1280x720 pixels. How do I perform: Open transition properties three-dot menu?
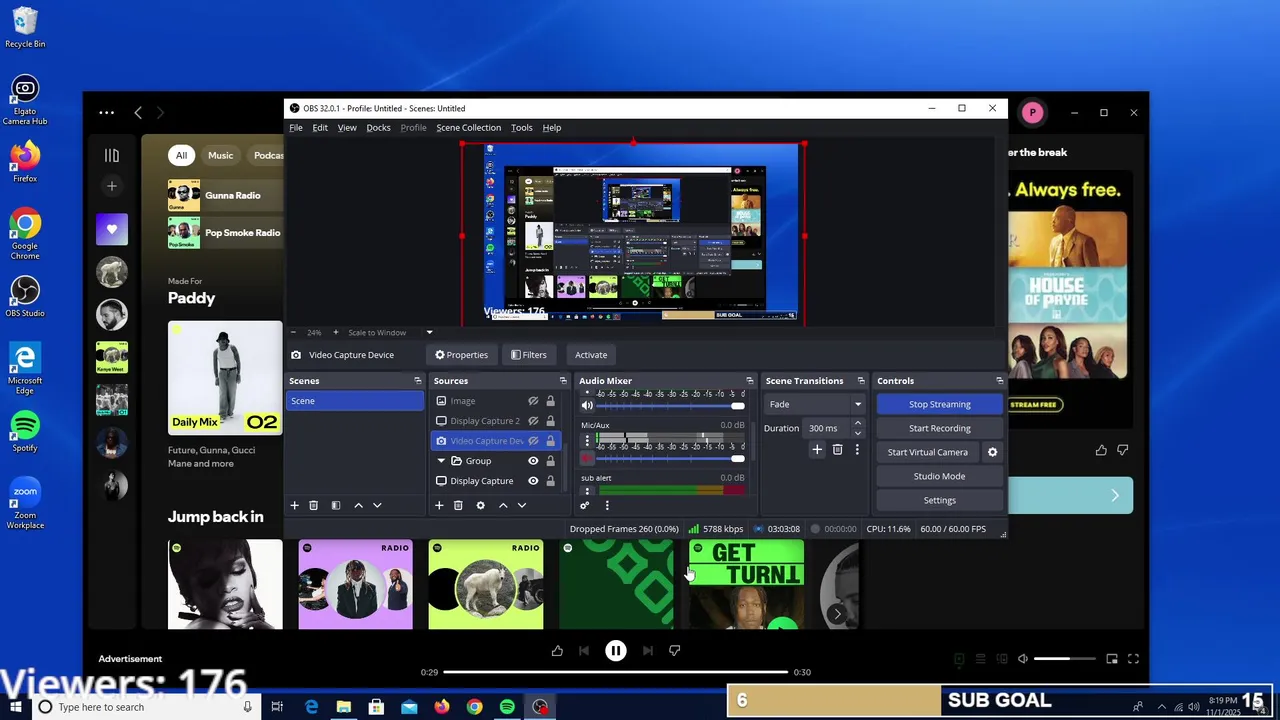[857, 450]
